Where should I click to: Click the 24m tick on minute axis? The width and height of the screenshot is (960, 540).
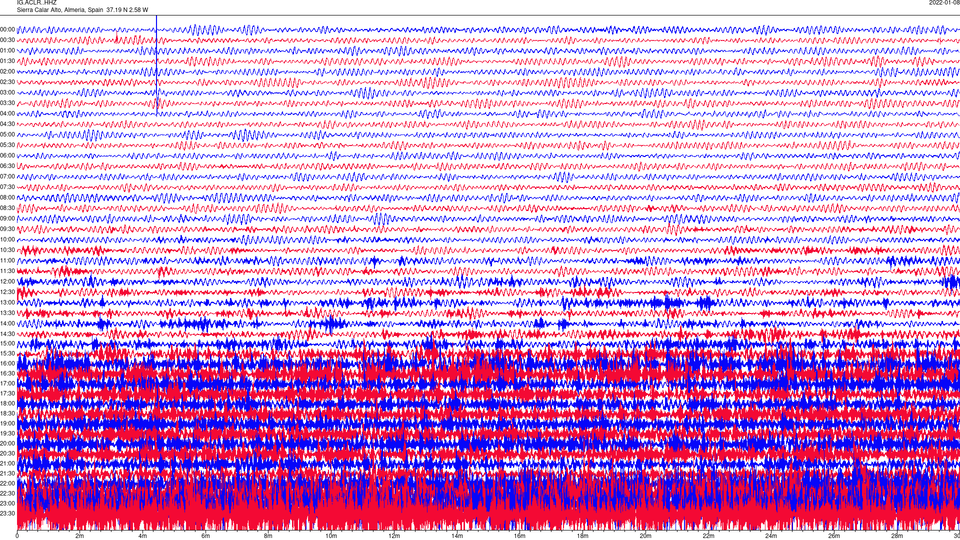click(x=771, y=536)
